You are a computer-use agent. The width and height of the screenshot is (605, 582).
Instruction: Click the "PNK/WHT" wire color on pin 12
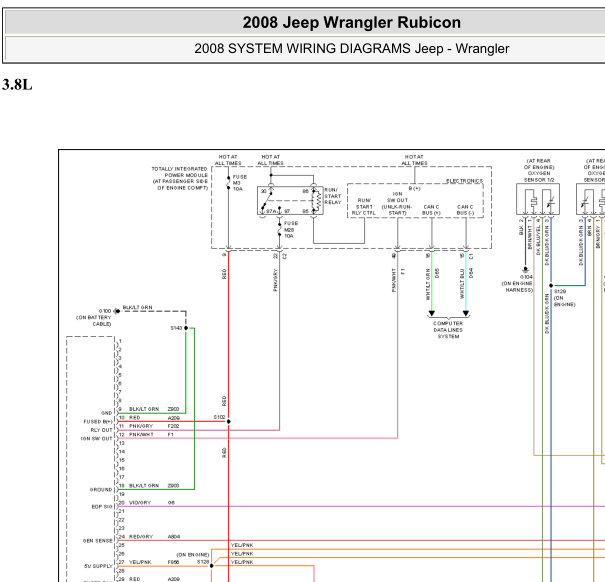coord(141,434)
